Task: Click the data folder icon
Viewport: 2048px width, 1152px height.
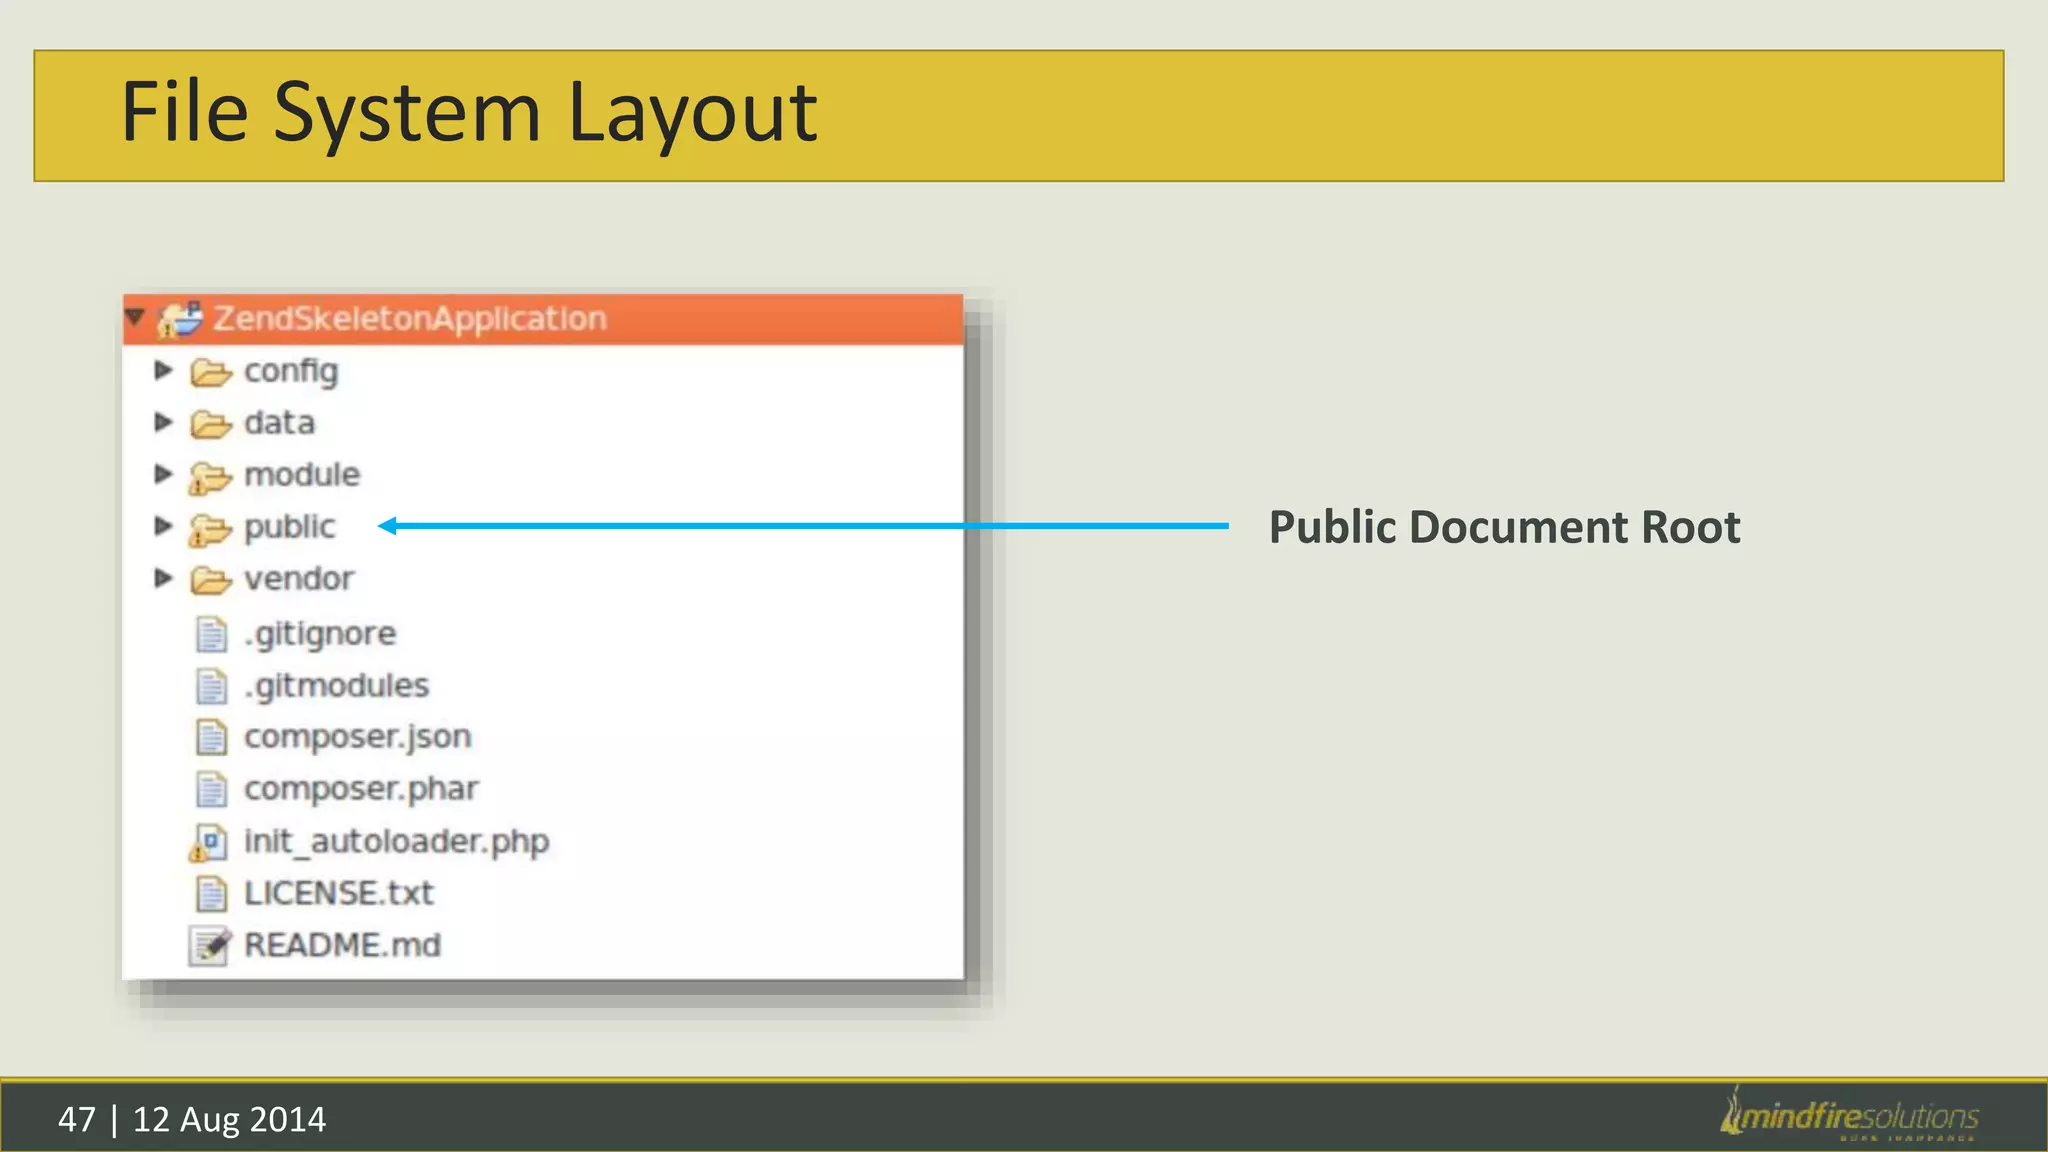Action: [210, 425]
